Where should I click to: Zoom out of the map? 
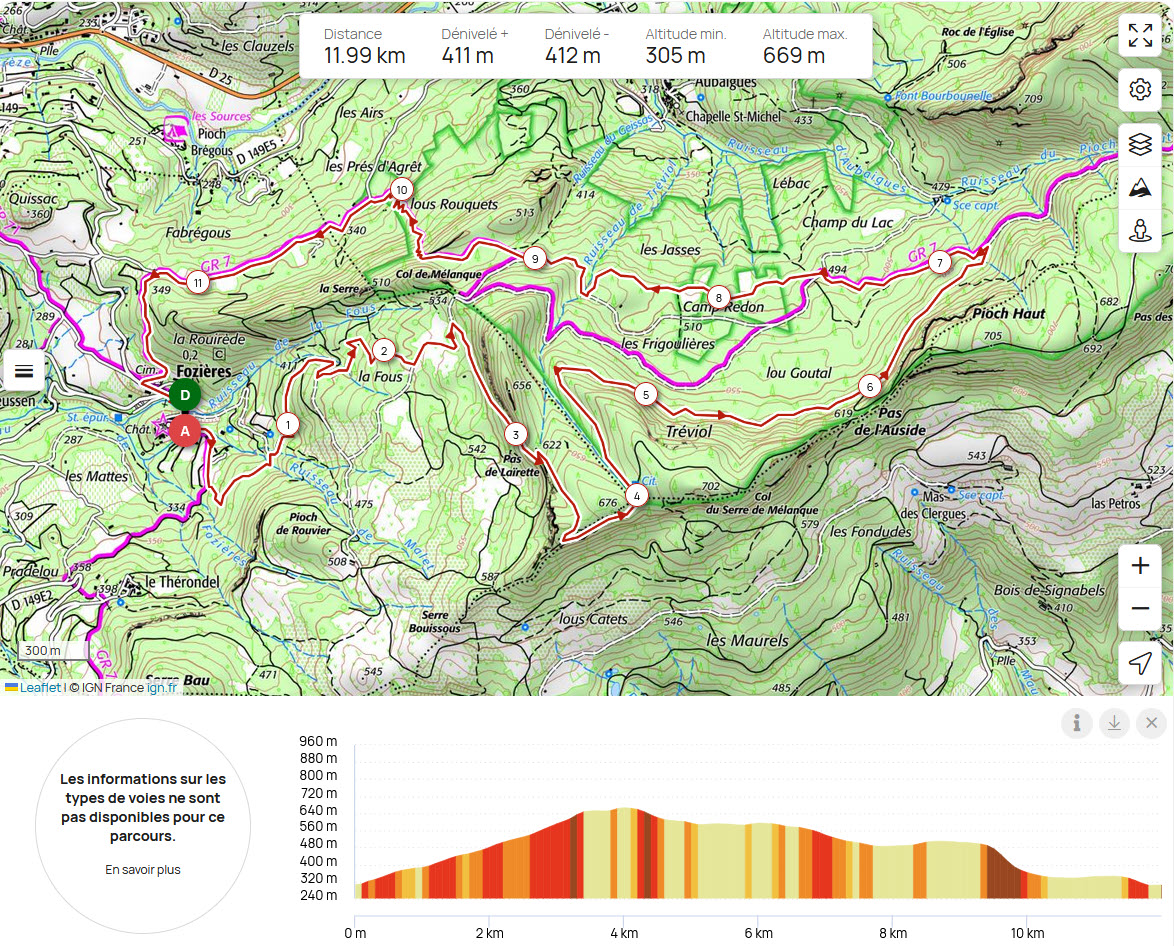pos(1140,609)
